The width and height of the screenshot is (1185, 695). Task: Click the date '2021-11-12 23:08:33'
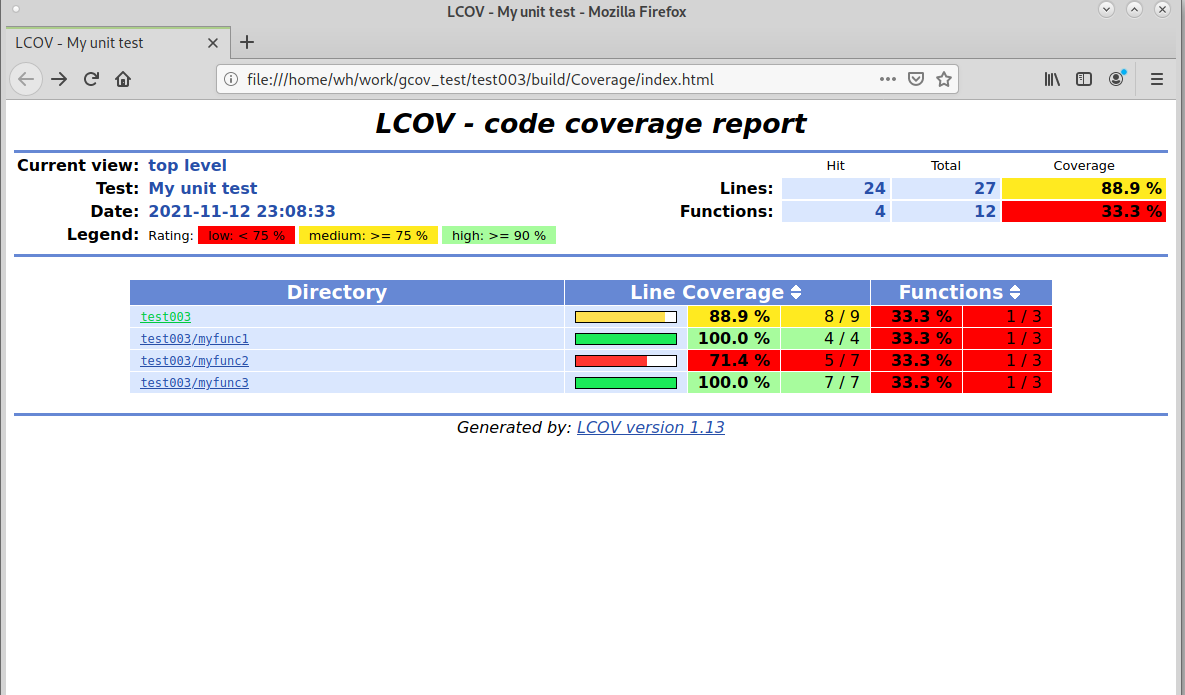(242, 212)
